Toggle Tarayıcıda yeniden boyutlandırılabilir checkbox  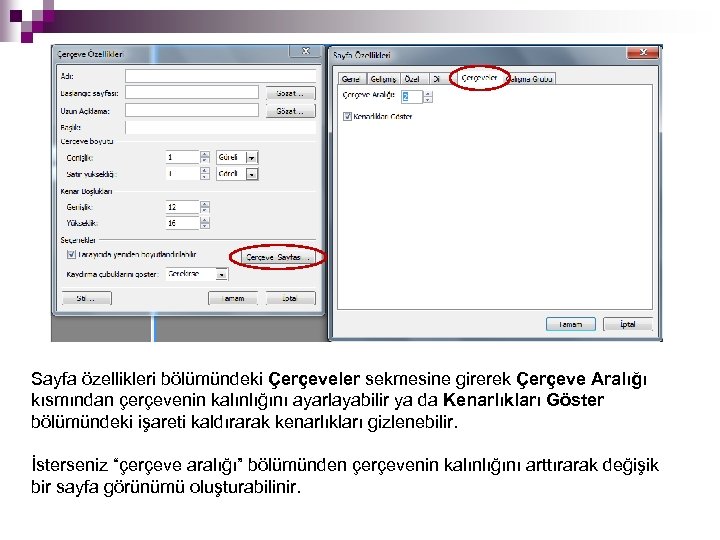click(71, 254)
